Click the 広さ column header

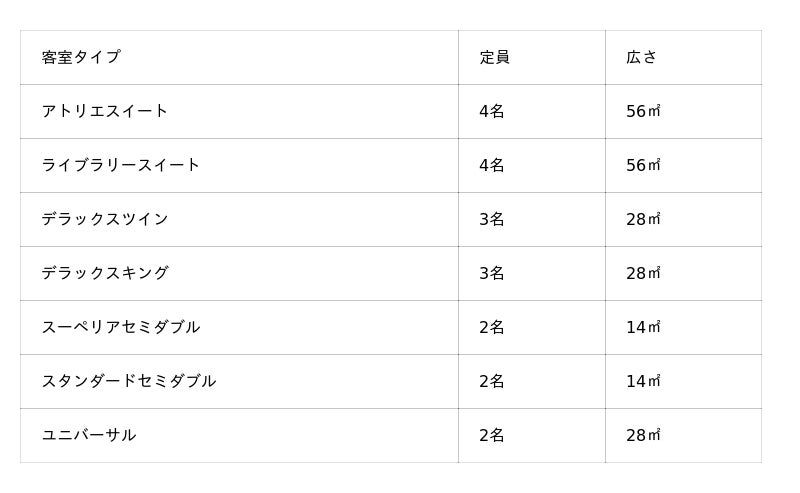[x=642, y=57]
